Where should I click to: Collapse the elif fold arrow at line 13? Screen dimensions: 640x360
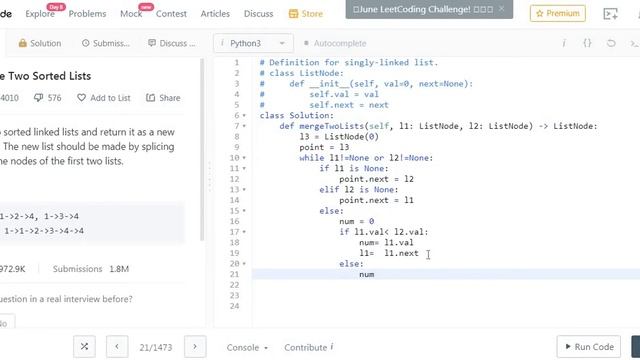244,190
